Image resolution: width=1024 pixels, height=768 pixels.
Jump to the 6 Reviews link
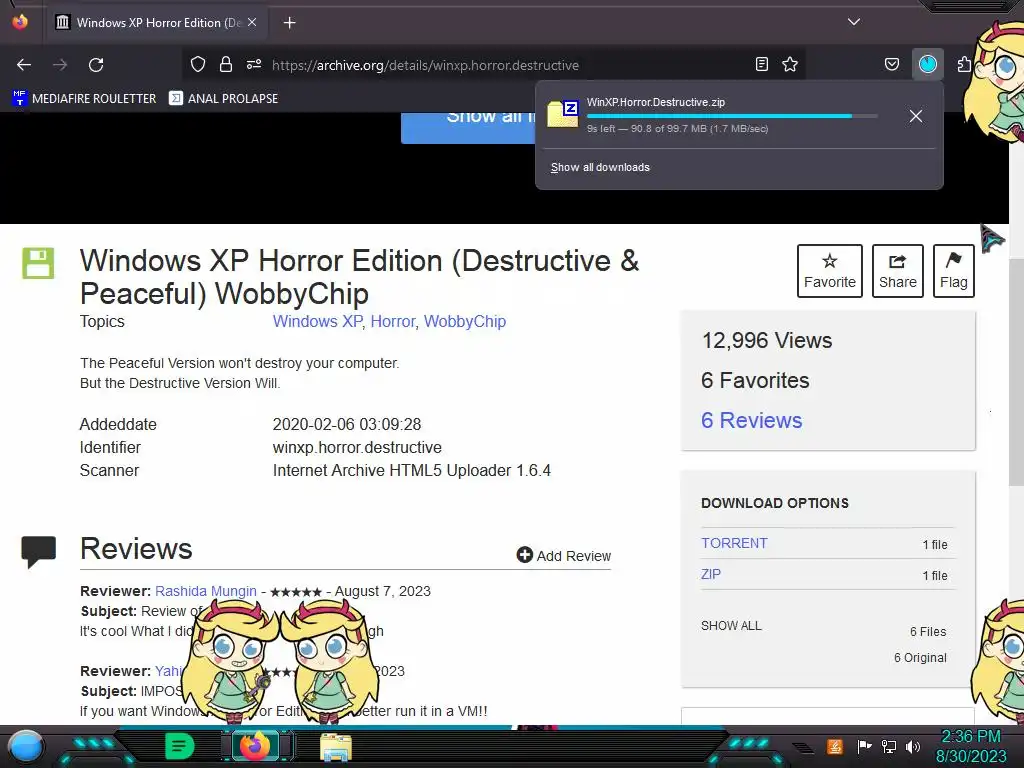(x=752, y=421)
